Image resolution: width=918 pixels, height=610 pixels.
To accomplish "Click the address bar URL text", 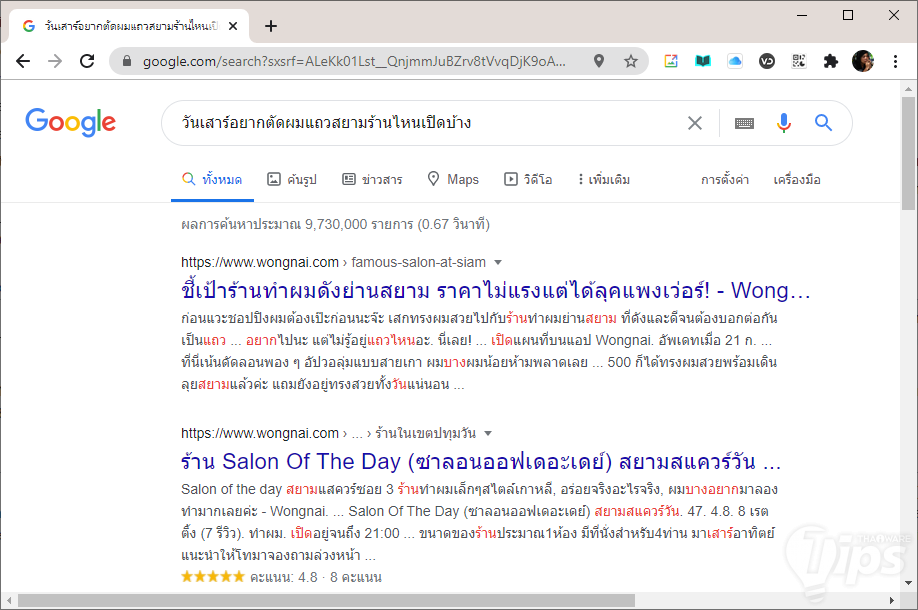I will click(x=354, y=61).
